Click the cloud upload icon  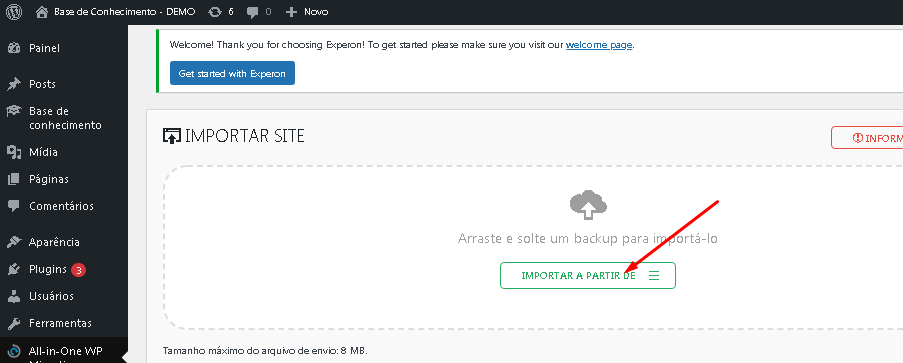coord(588,205)
